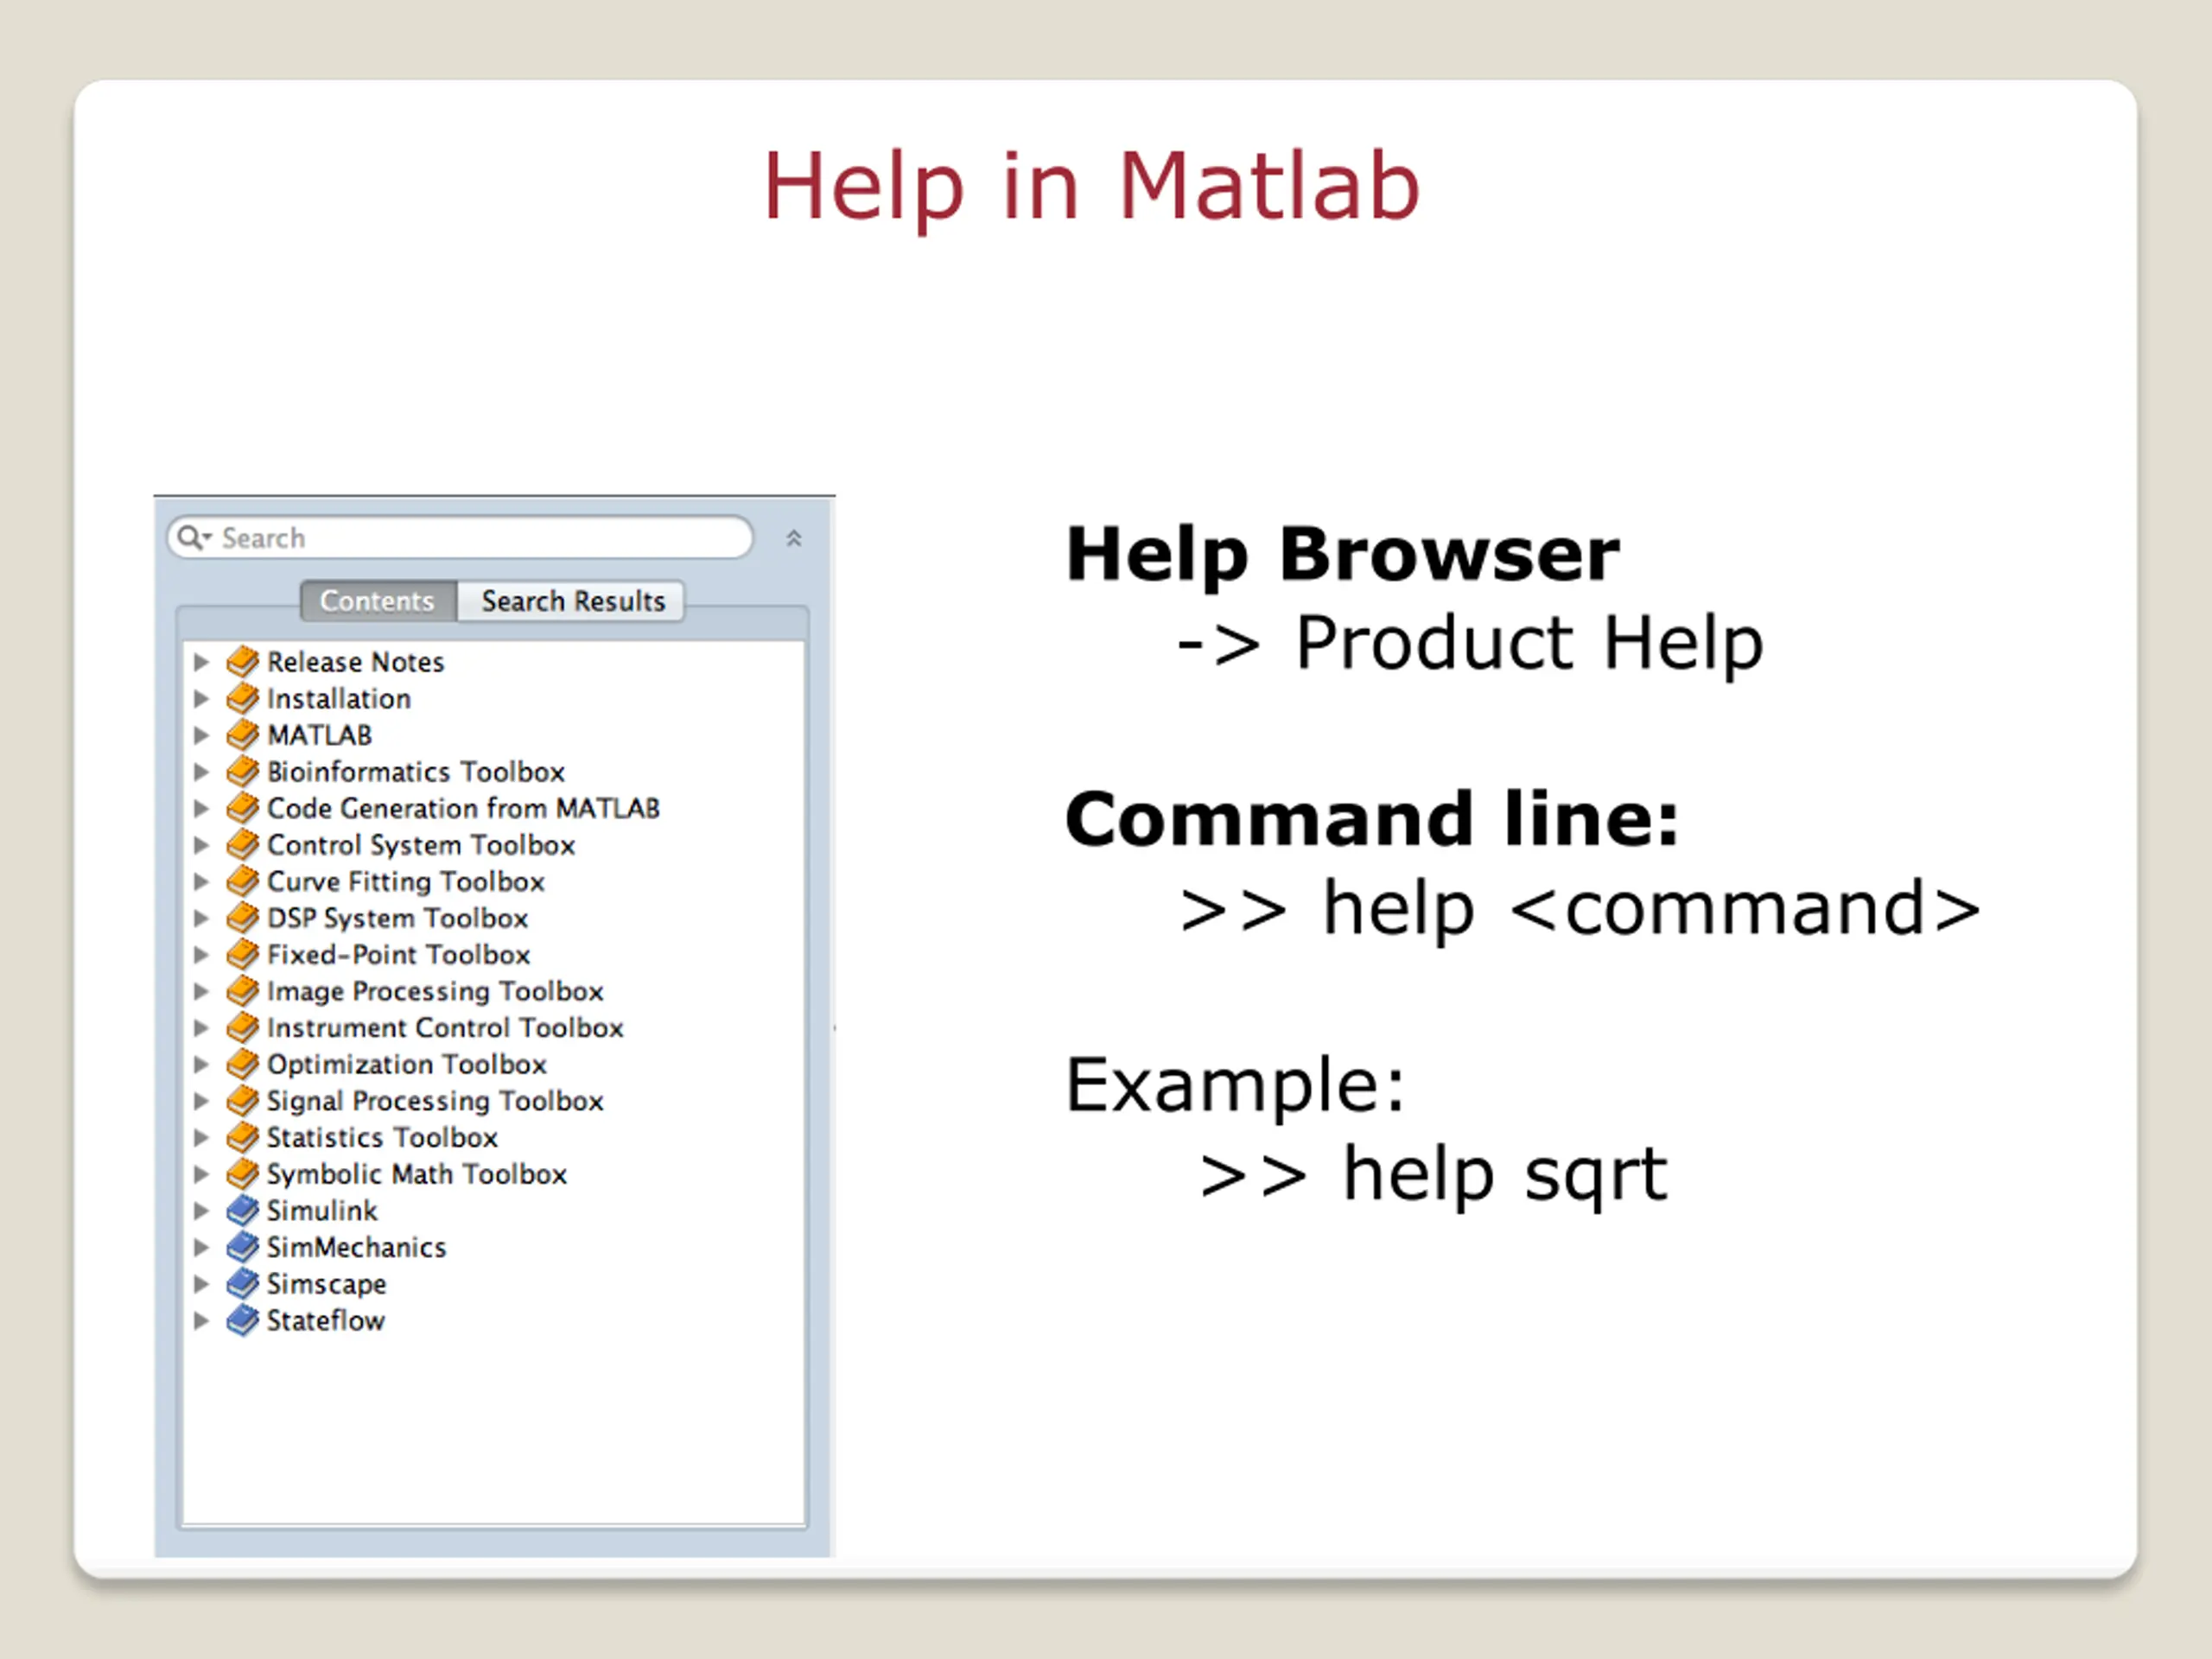This screenshot has width=2212, height=1659.
Task: Click the Control System Toolbox book icon
Action: click(242, 844)
